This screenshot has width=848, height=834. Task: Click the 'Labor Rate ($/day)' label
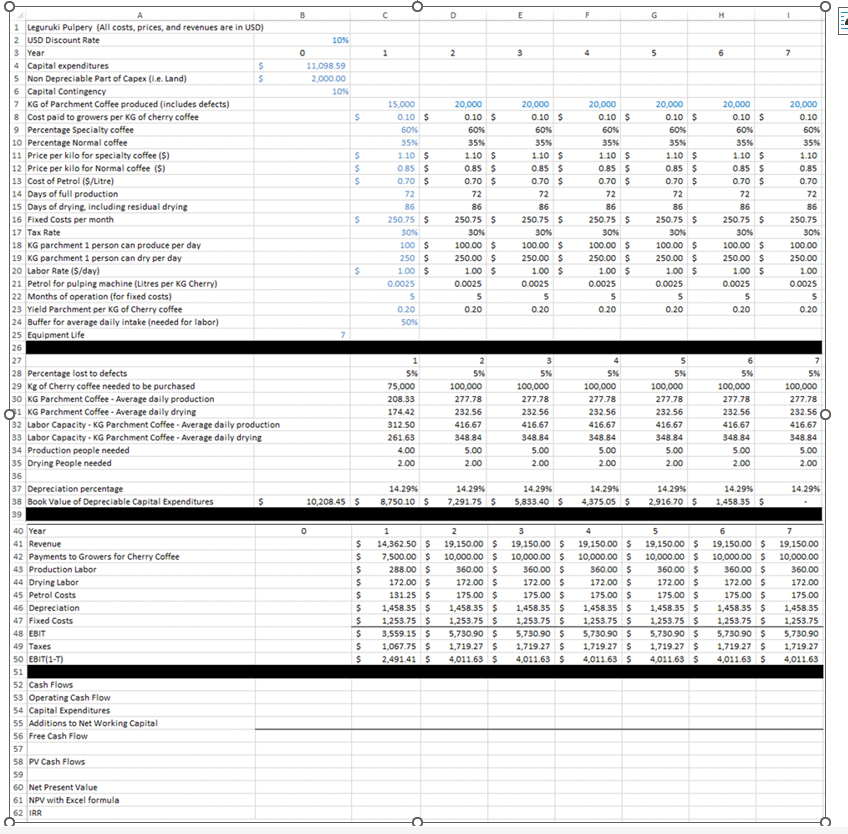point(63,271)
